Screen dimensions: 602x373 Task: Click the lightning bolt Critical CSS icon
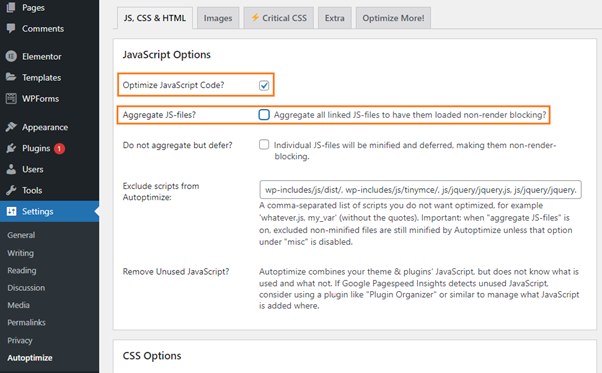(255, 17)
